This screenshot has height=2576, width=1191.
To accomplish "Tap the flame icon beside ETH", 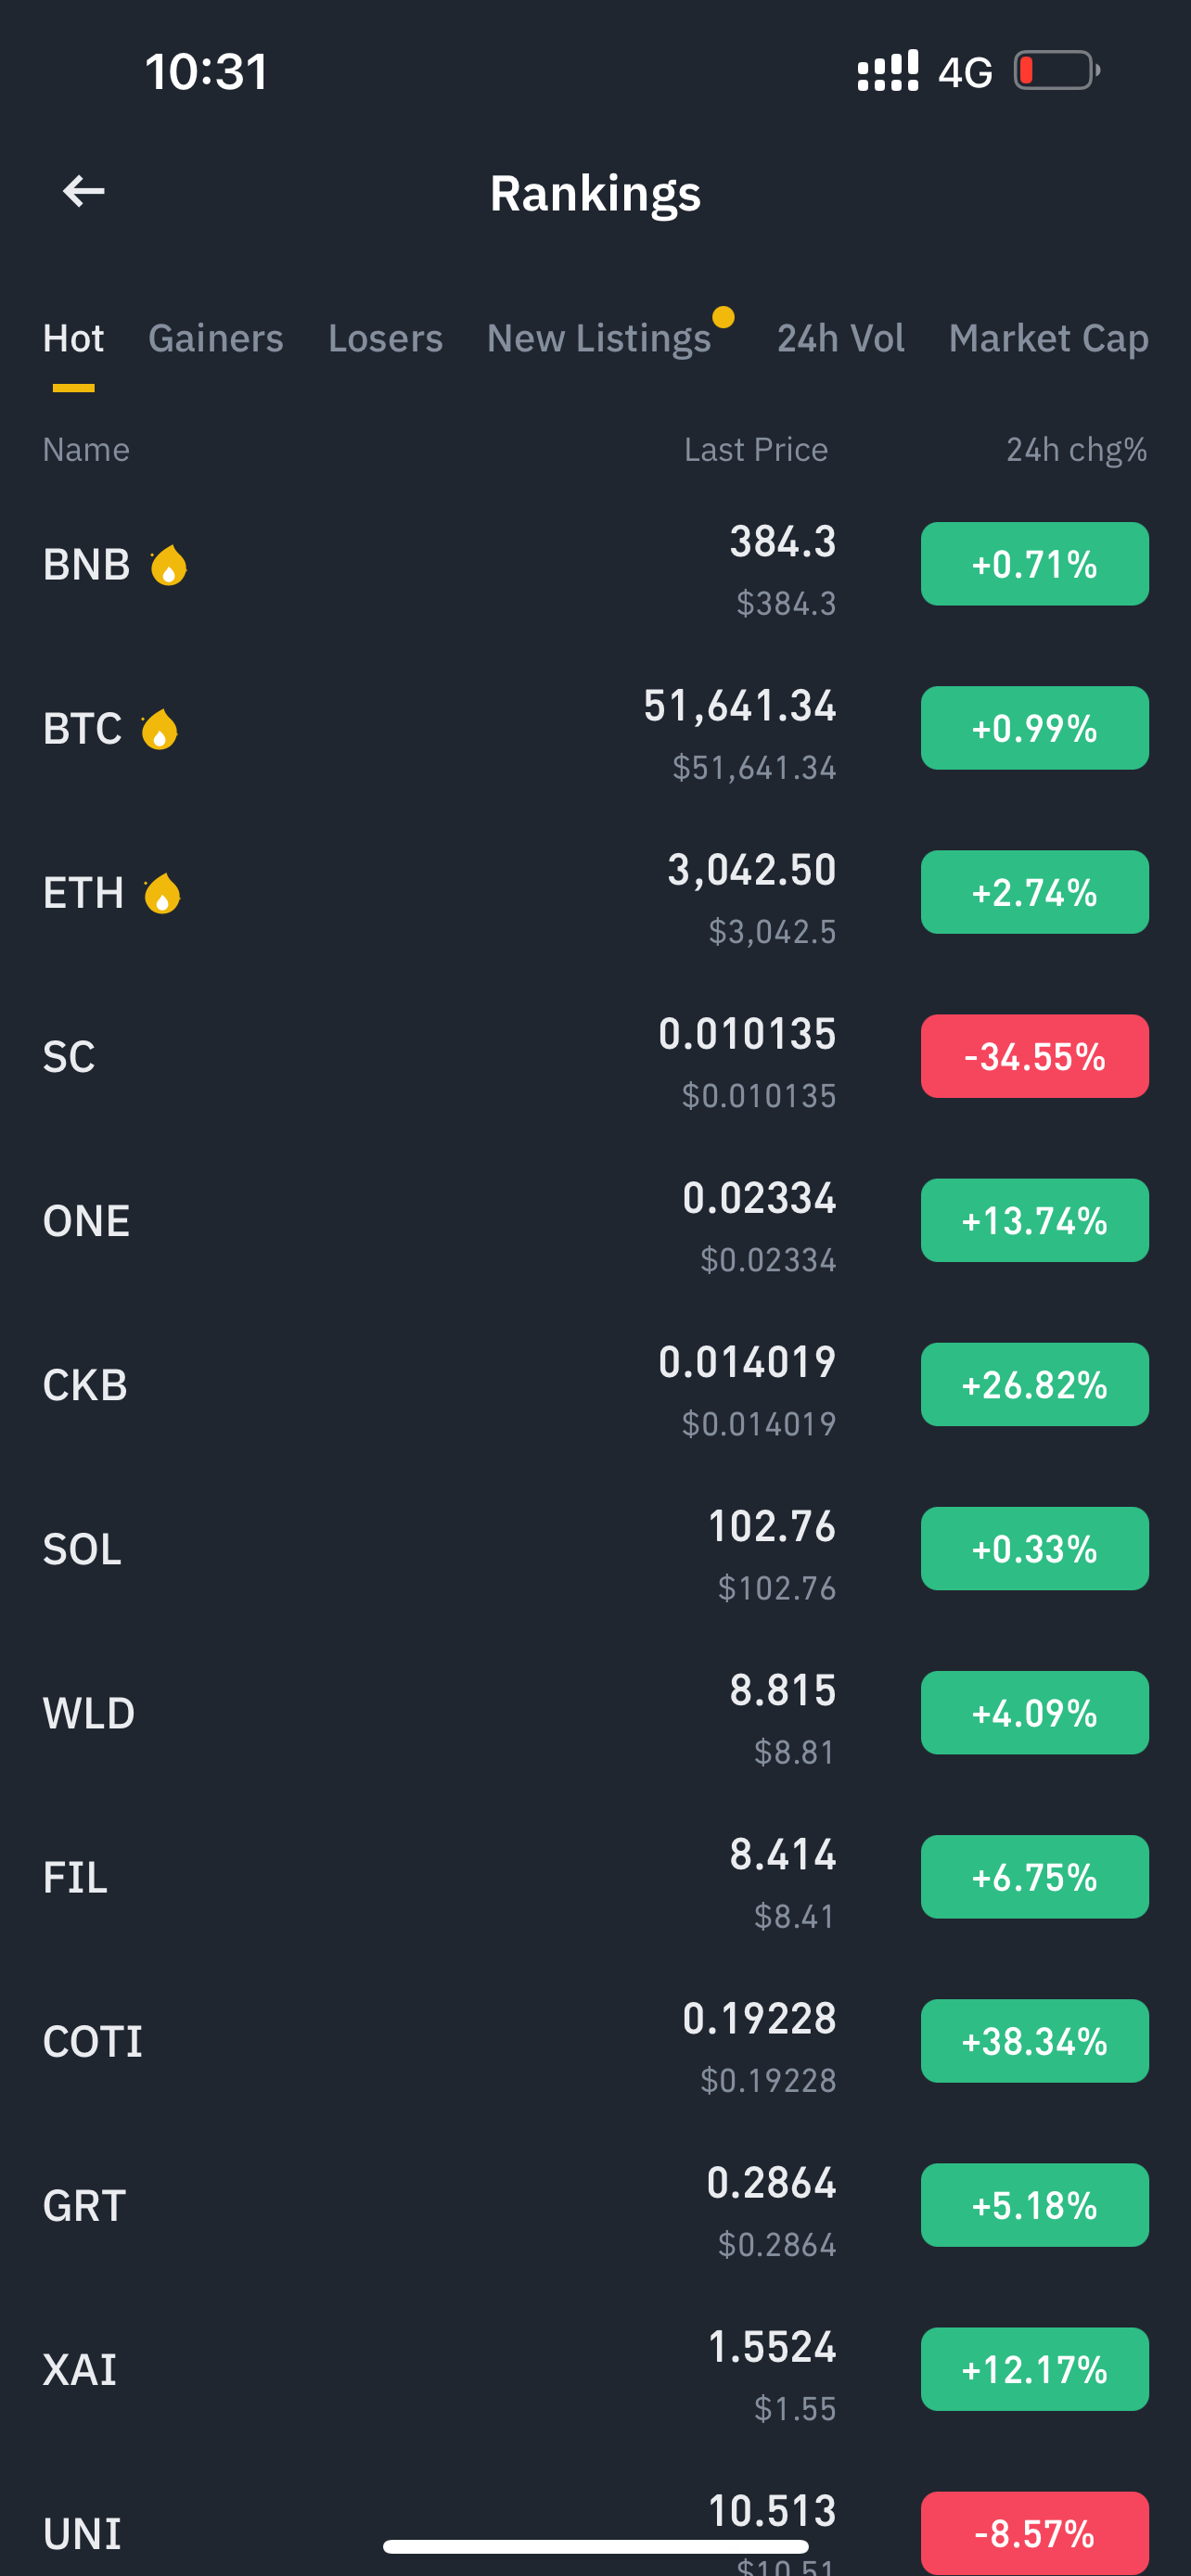I will [x=162, y=893].
